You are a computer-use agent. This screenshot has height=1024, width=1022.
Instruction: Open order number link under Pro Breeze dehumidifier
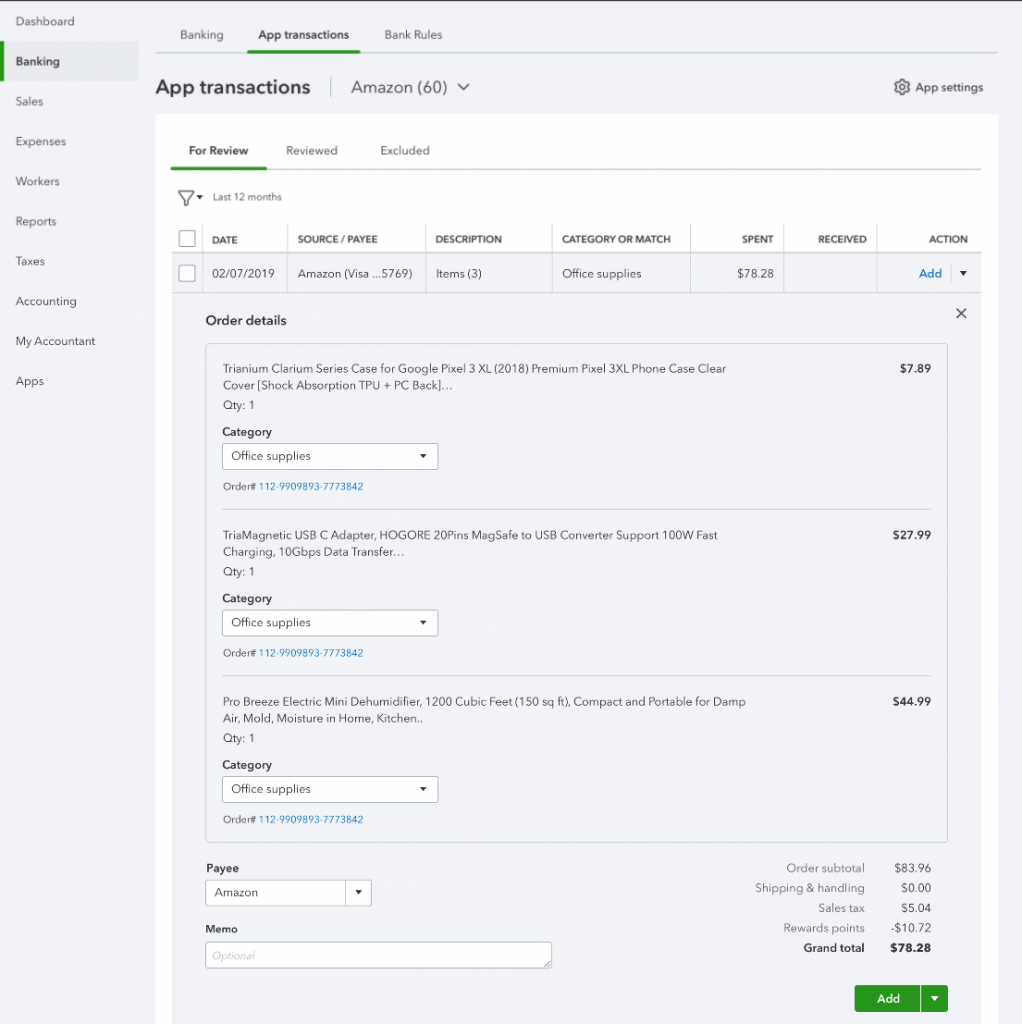311,820
